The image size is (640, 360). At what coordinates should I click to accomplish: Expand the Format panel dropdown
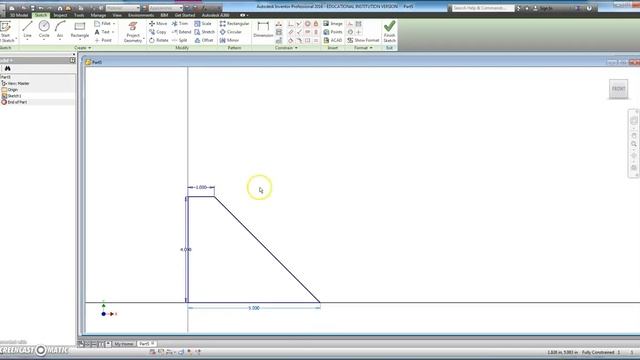363,48
